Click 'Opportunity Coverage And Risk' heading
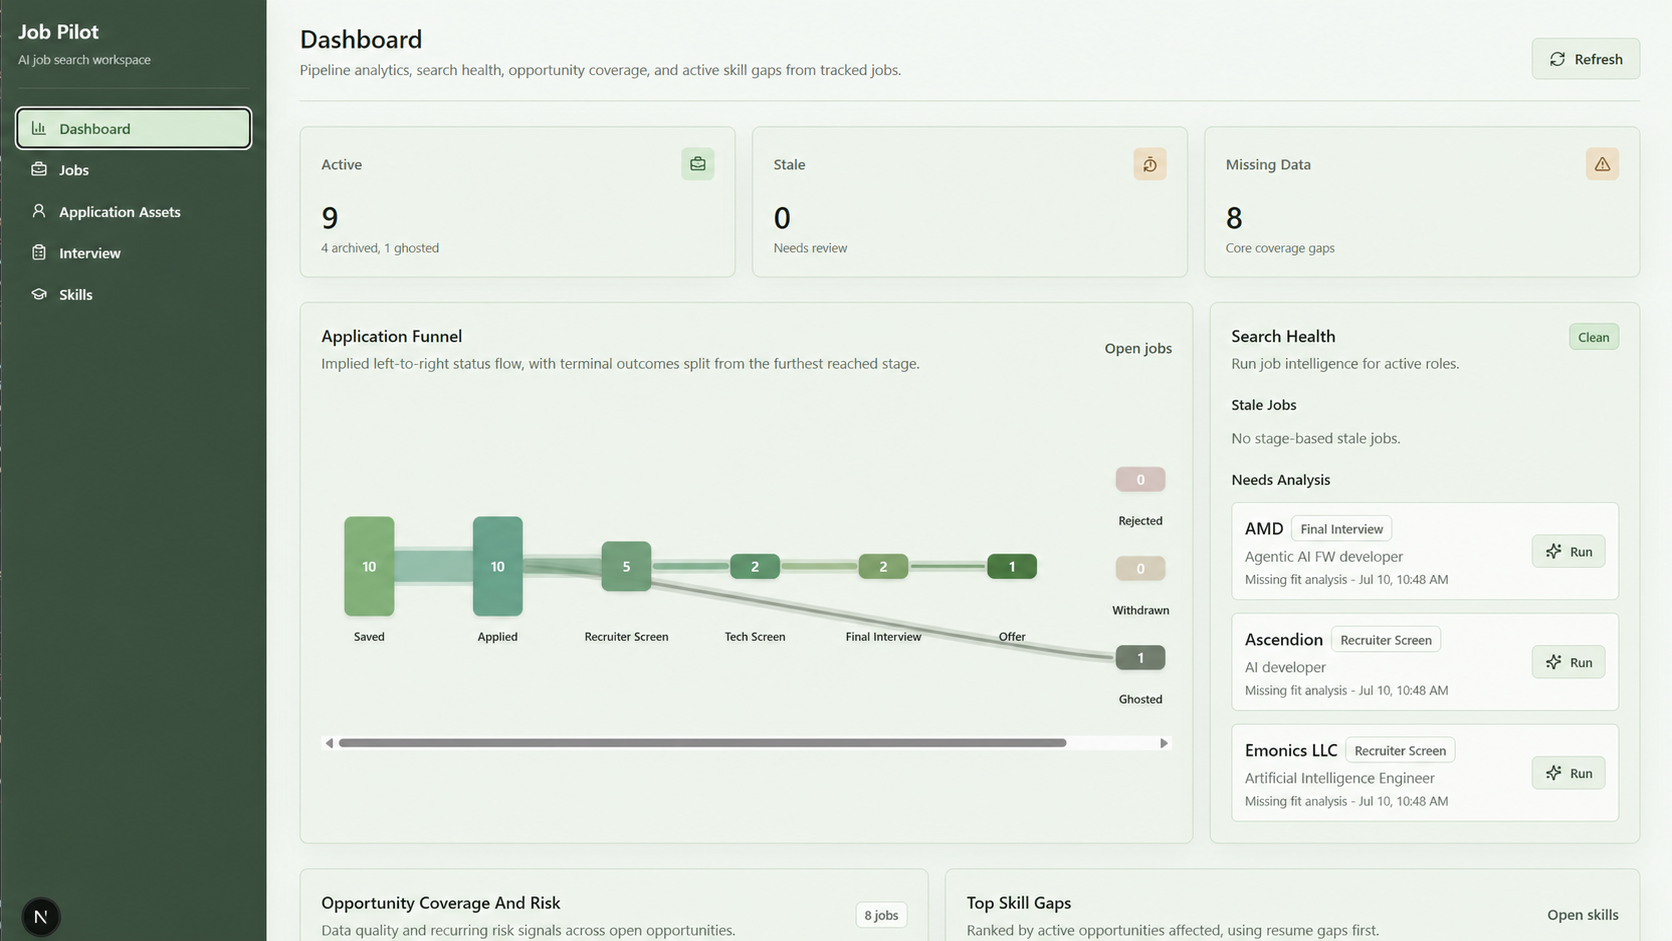 441,902
